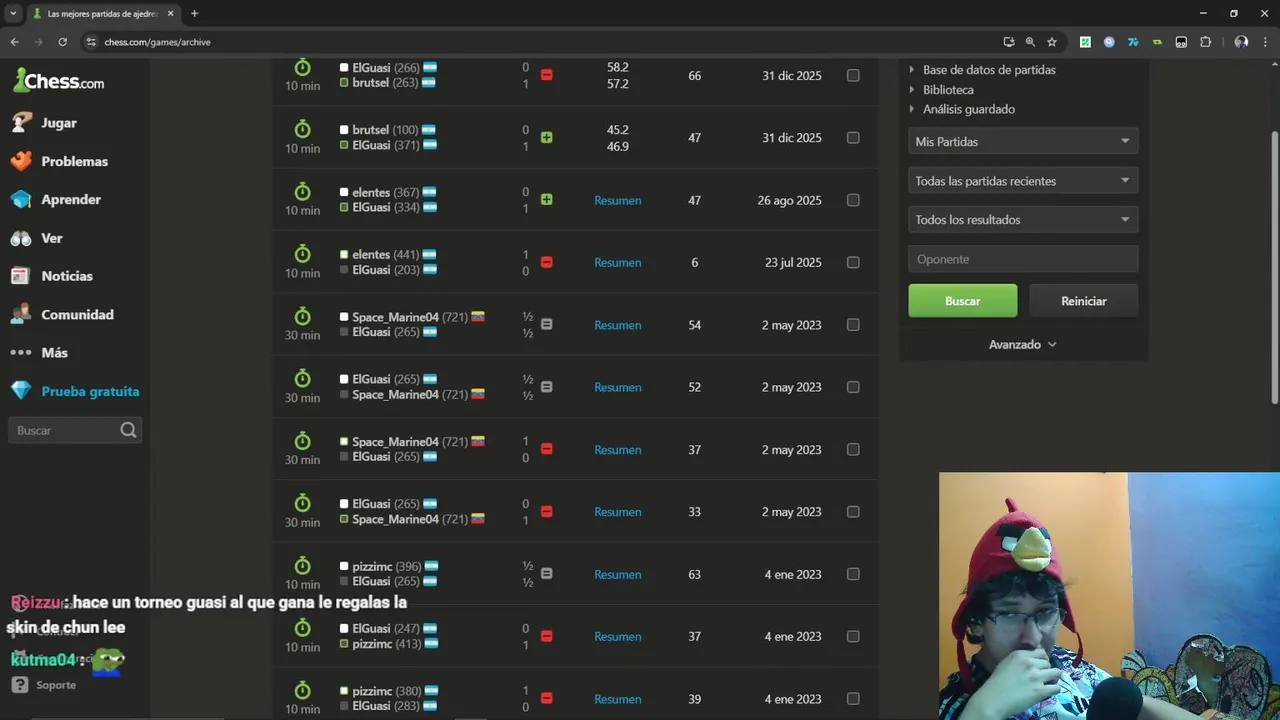Click the Oponente input field

pos(1023,259)
